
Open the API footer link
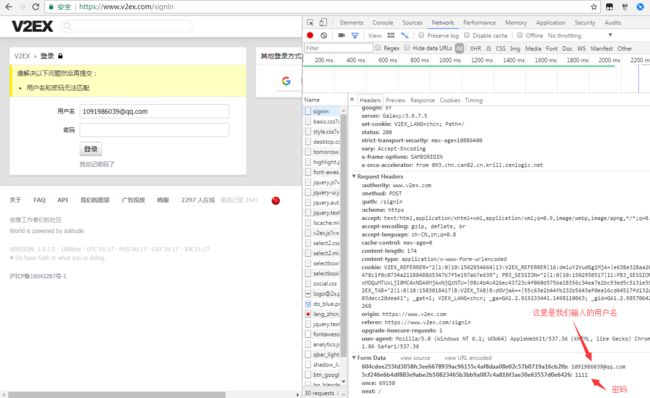(x=63, y=200)
